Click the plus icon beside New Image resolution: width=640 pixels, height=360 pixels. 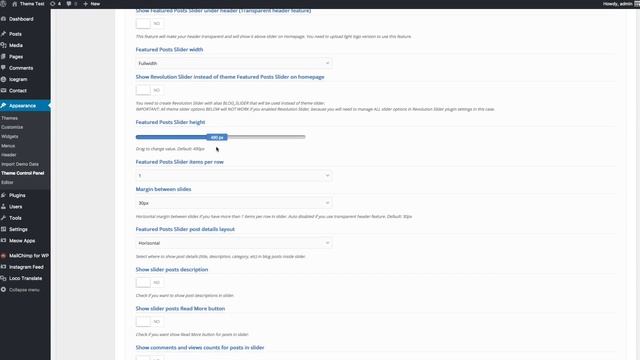85,4
